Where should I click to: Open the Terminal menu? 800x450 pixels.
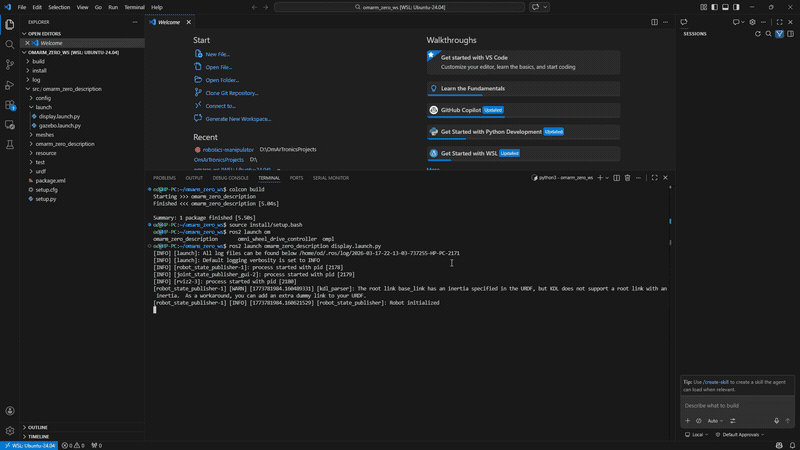click(134, 7)
